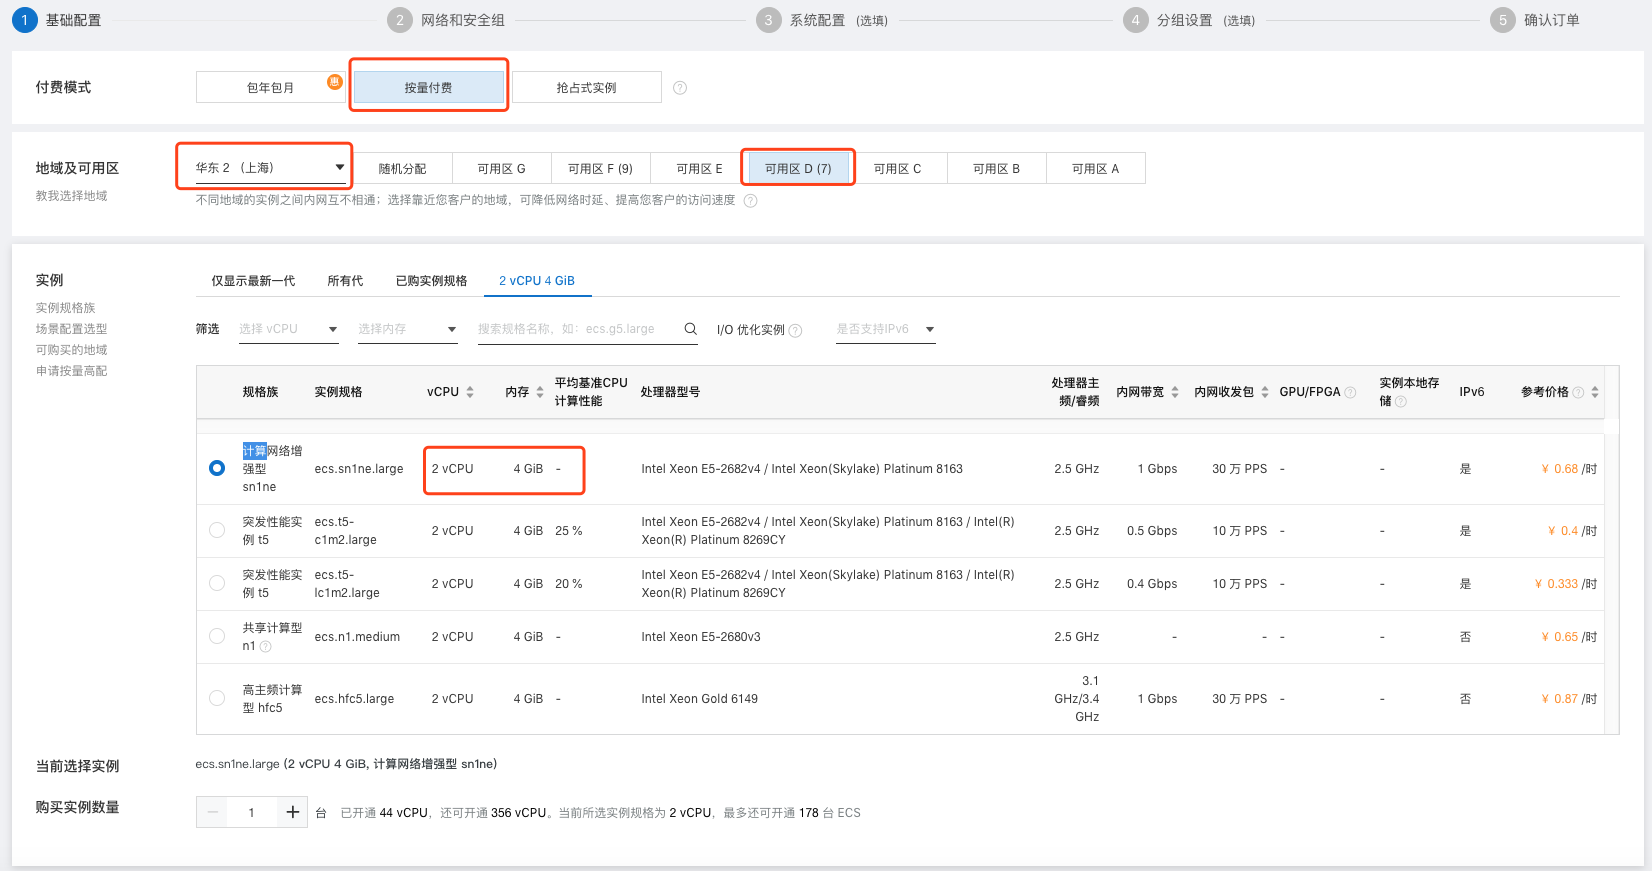The width and height of the screenshot is (1652, 871).
Task: Sort table by vCPU column arrows
Action: tap(470, 392)
